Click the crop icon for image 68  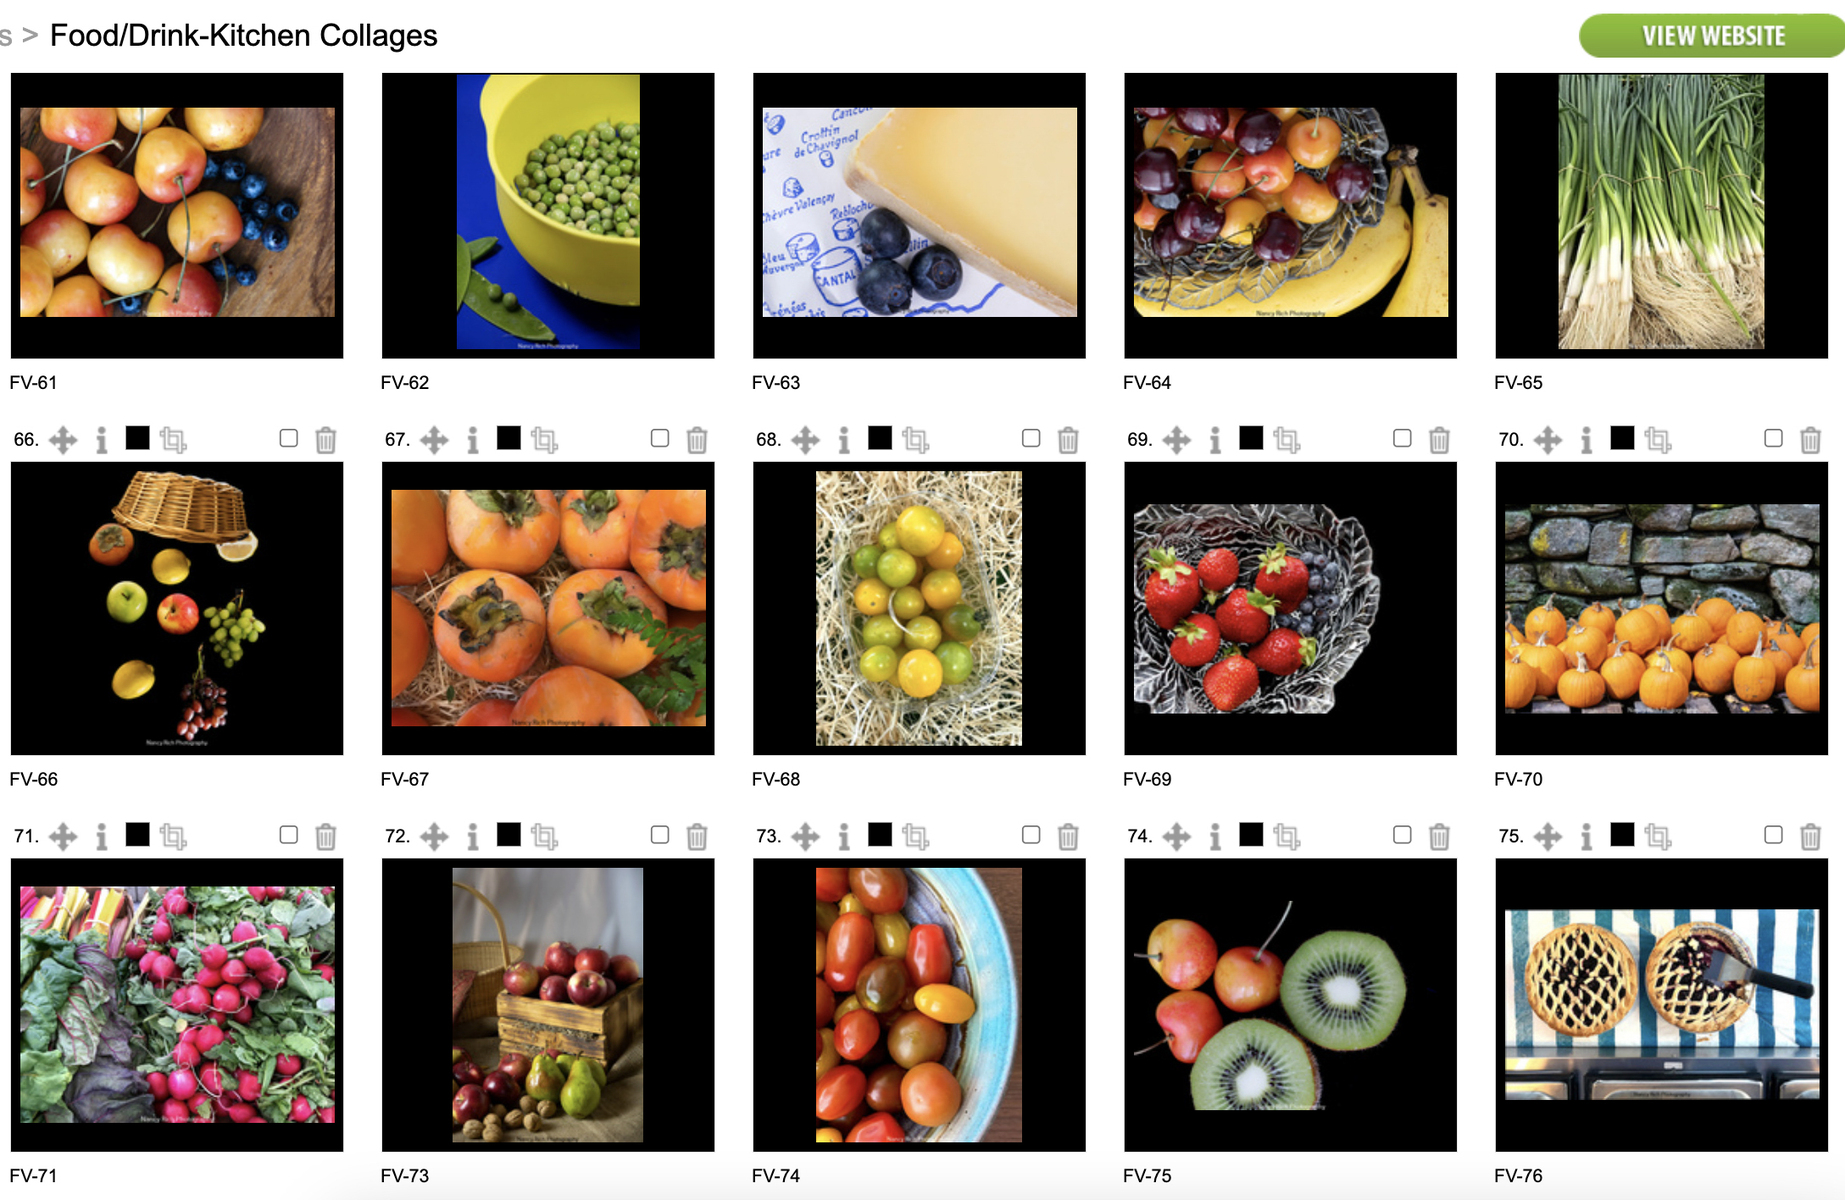915,440
